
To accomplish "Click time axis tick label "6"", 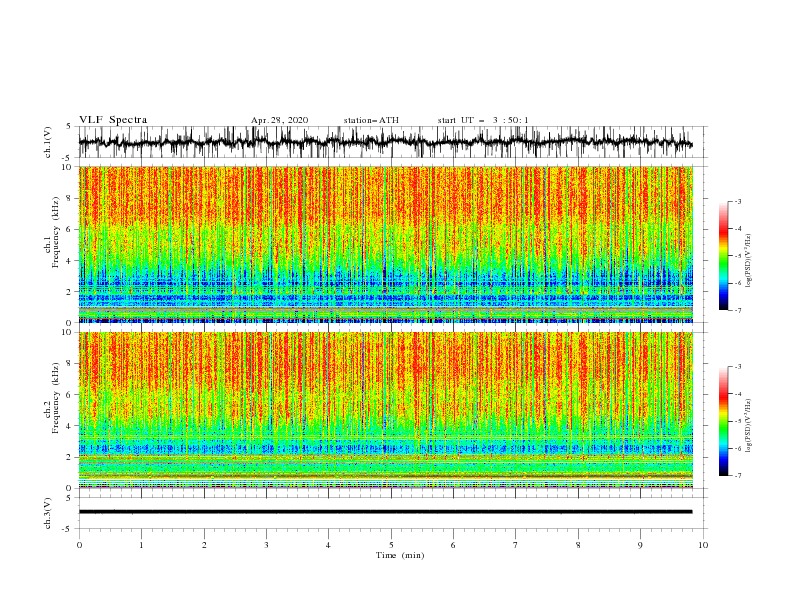I will (454, 545).
